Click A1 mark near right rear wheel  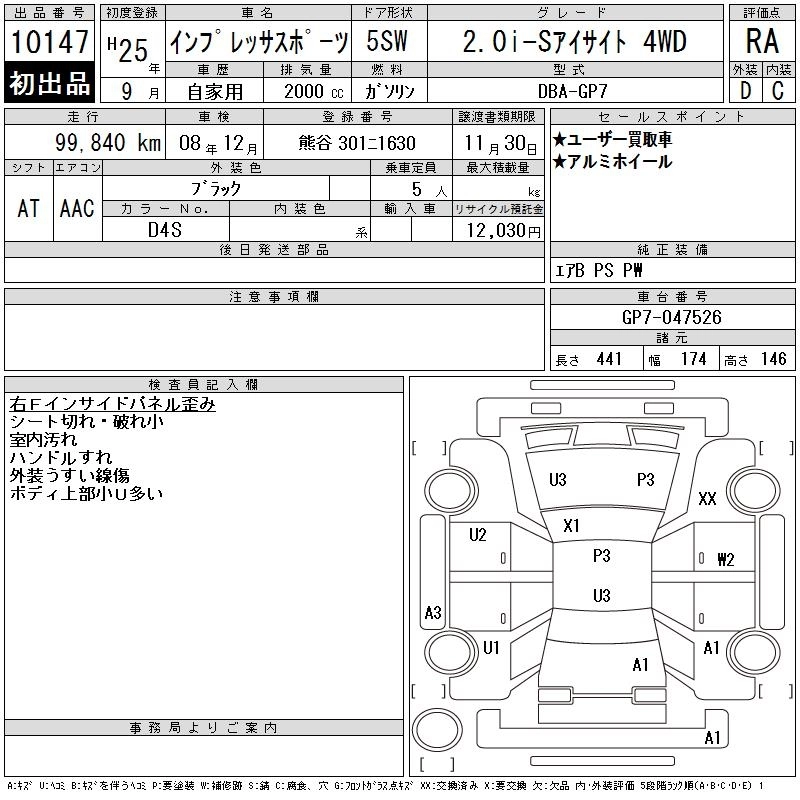(711, 648)
